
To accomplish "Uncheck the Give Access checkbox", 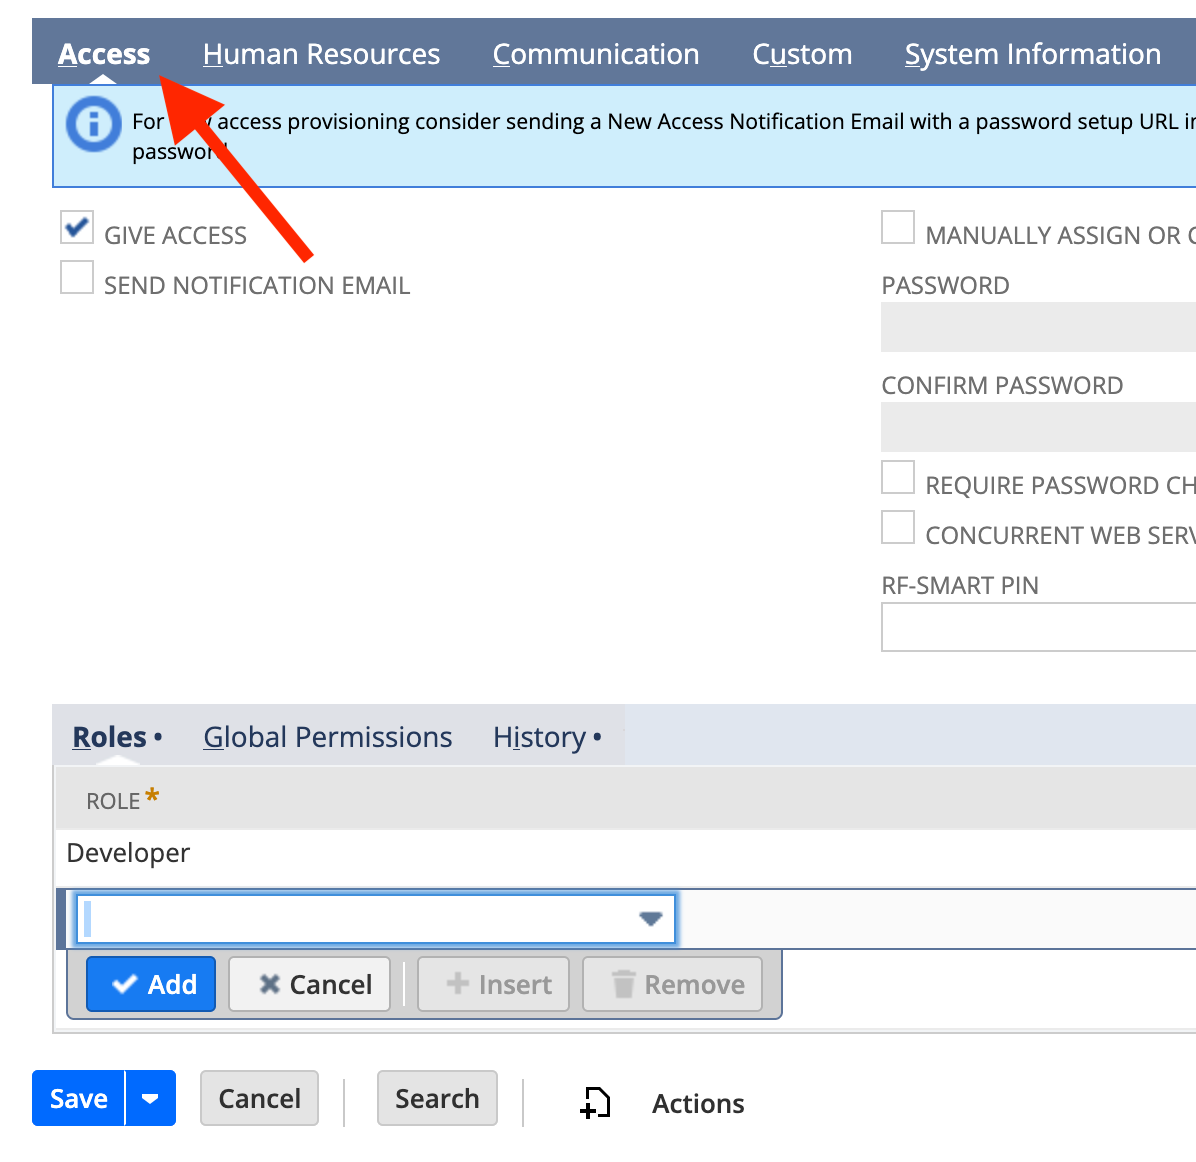I will coord(77,227).
